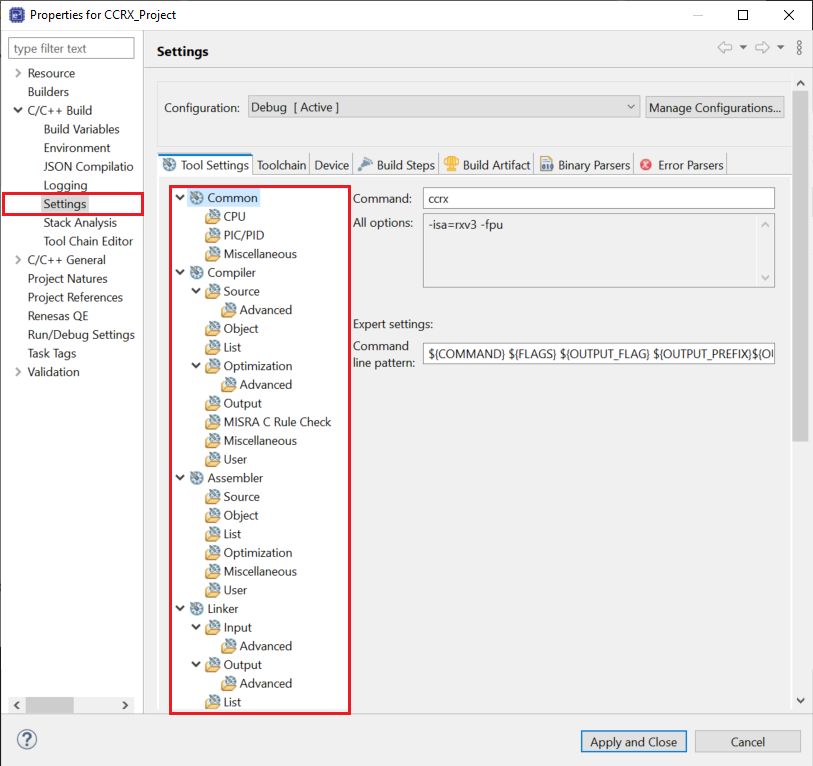Click the PIC/PID option icon
Image resolution: width=813 pixels, height=766 pixels.
(x=213, y=235)
